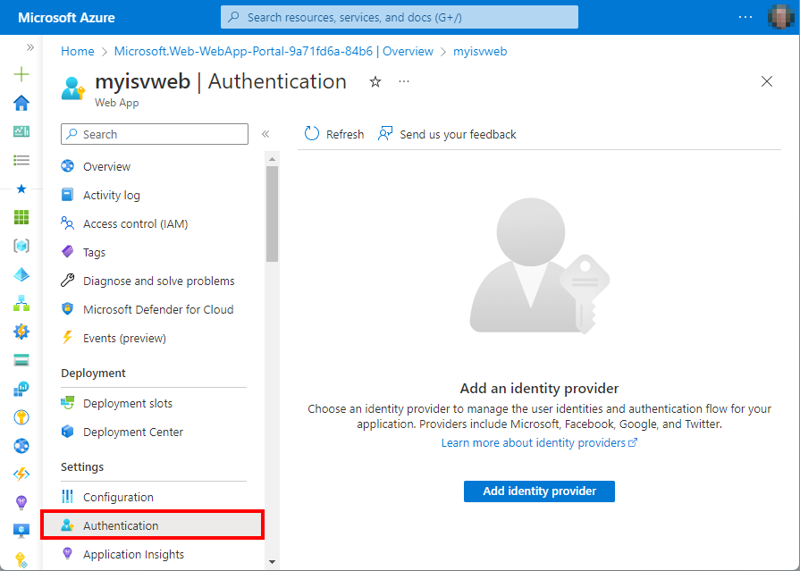This screenshot has height=571, width=800.
Task: Click the blue tiles with chart icon in rail
Action: 21,389
